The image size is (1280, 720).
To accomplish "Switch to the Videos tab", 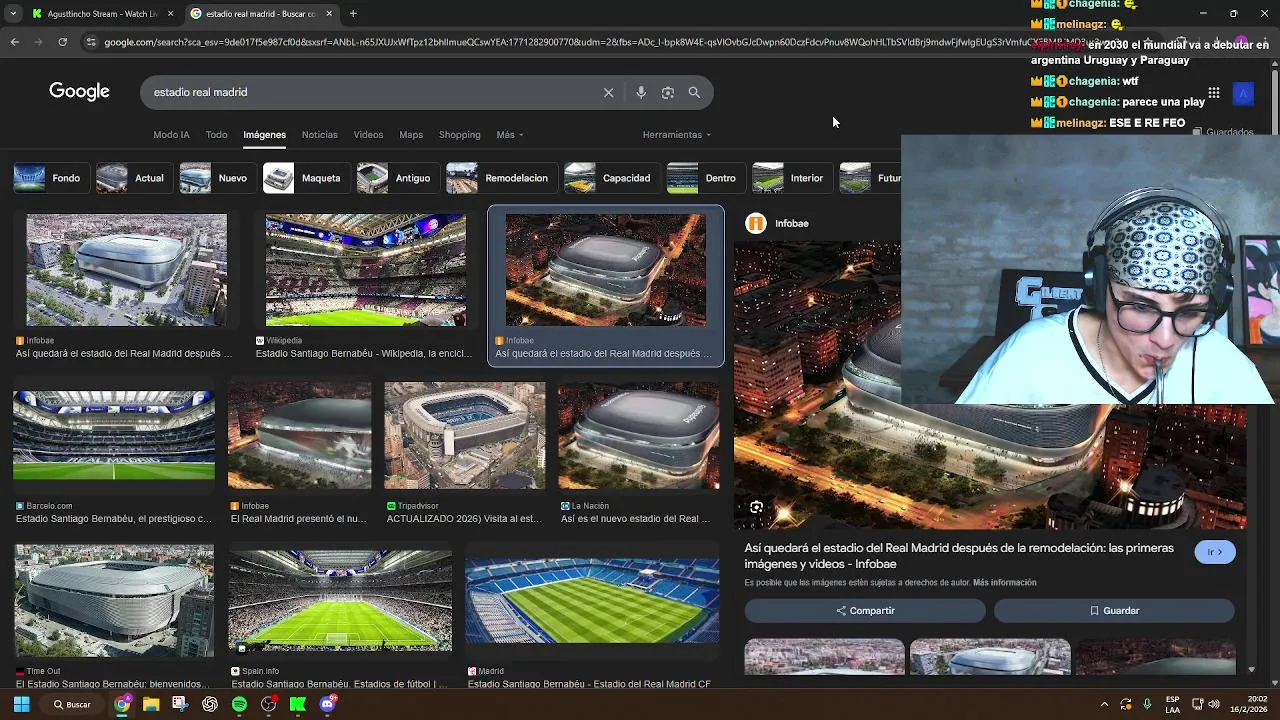I will (368, 135).
